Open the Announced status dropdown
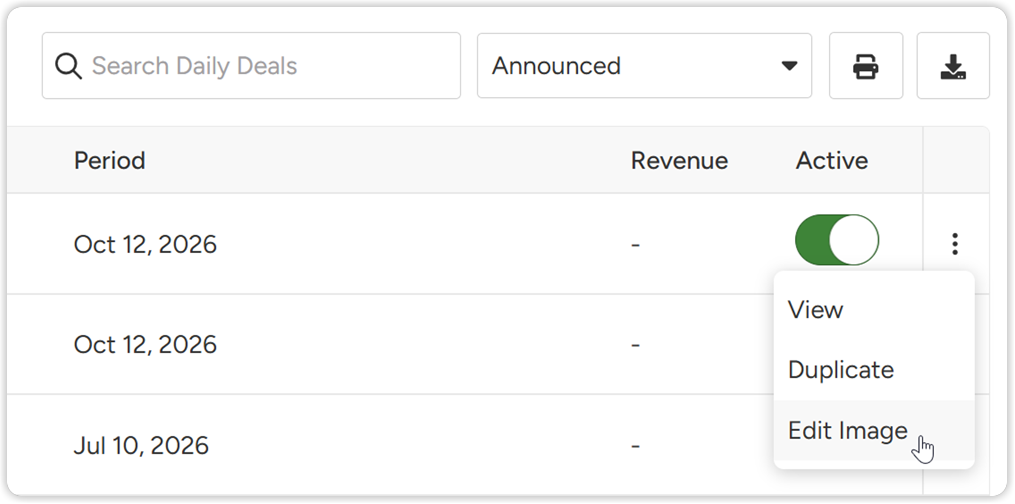The width and height of the screenshot is (1015, 504). click(x=644, y=66)
